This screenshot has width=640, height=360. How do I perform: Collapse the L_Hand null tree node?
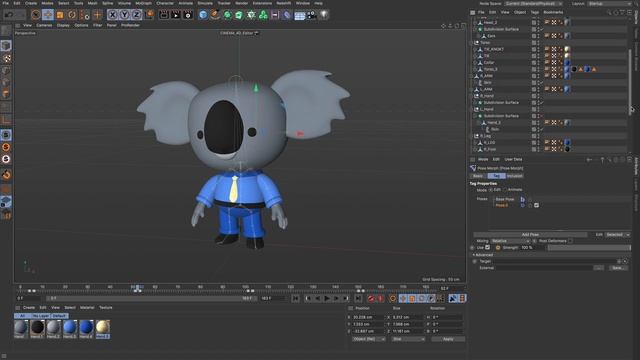click(471, 109)
